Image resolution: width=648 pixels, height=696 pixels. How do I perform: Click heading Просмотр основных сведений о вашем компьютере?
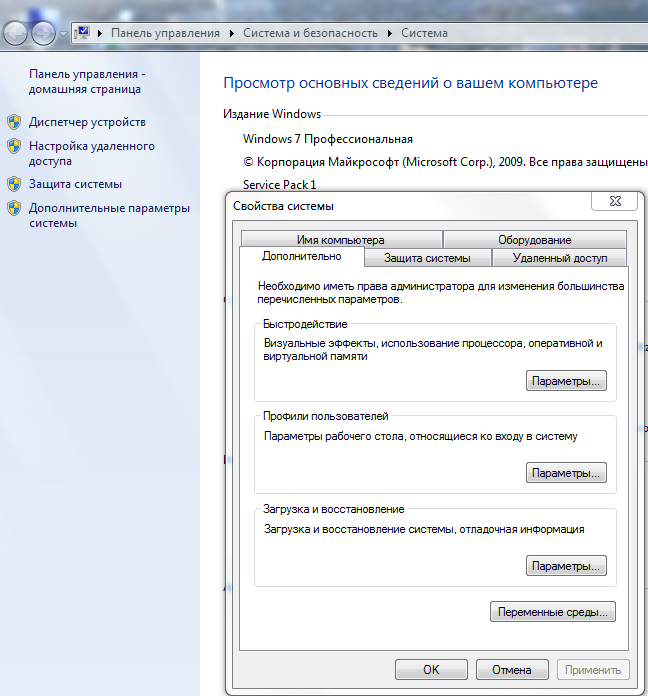(411, 83)
